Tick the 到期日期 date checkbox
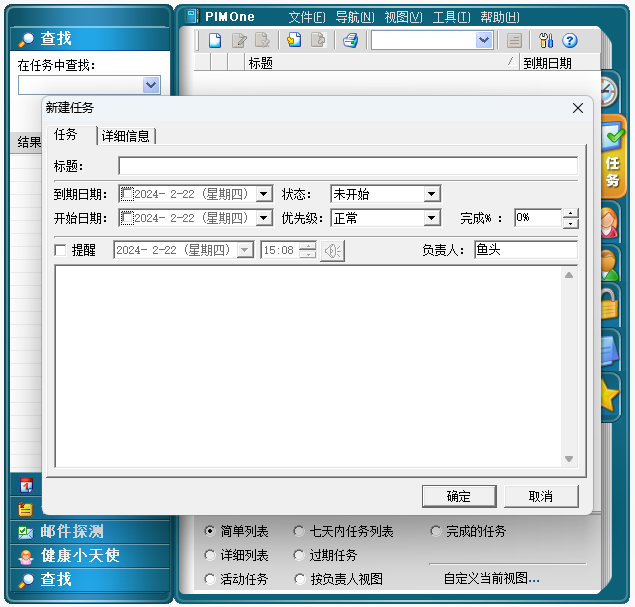This screenshot has width=635, height=607. point(127,194)
